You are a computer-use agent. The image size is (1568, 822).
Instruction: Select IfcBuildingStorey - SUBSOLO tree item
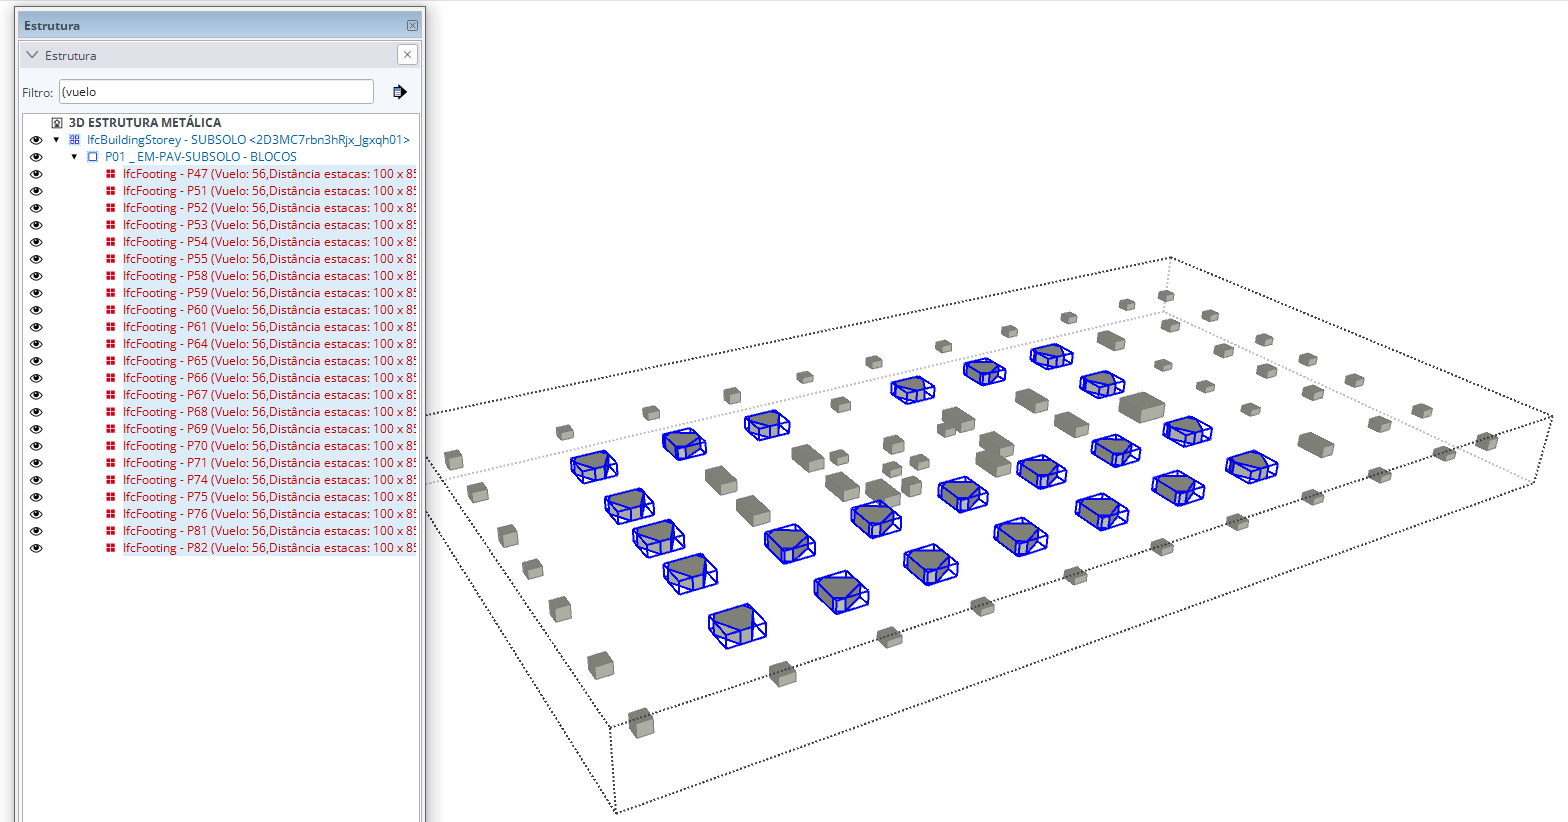coord(248,140)
